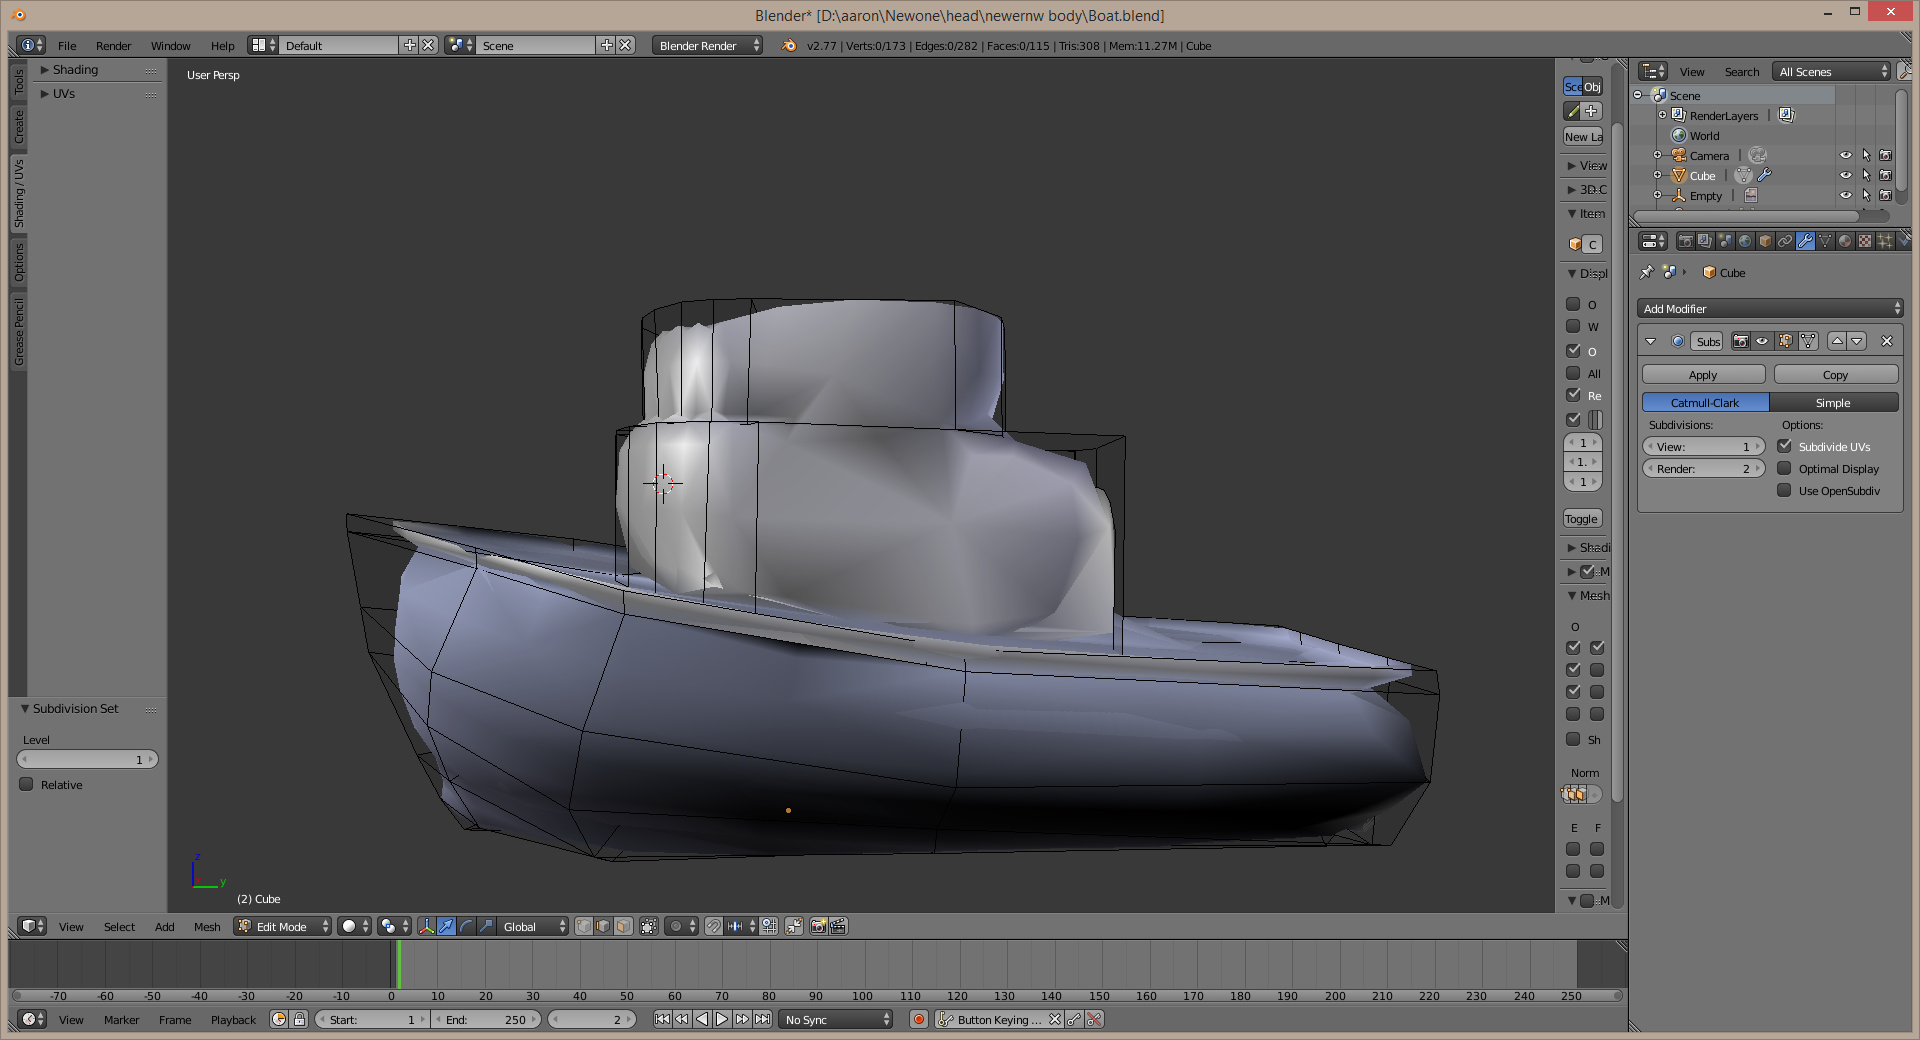The image size is (1920, 1040).
Task: Open the Add Modifier dropdown
Action: (x=1770, y=308)
